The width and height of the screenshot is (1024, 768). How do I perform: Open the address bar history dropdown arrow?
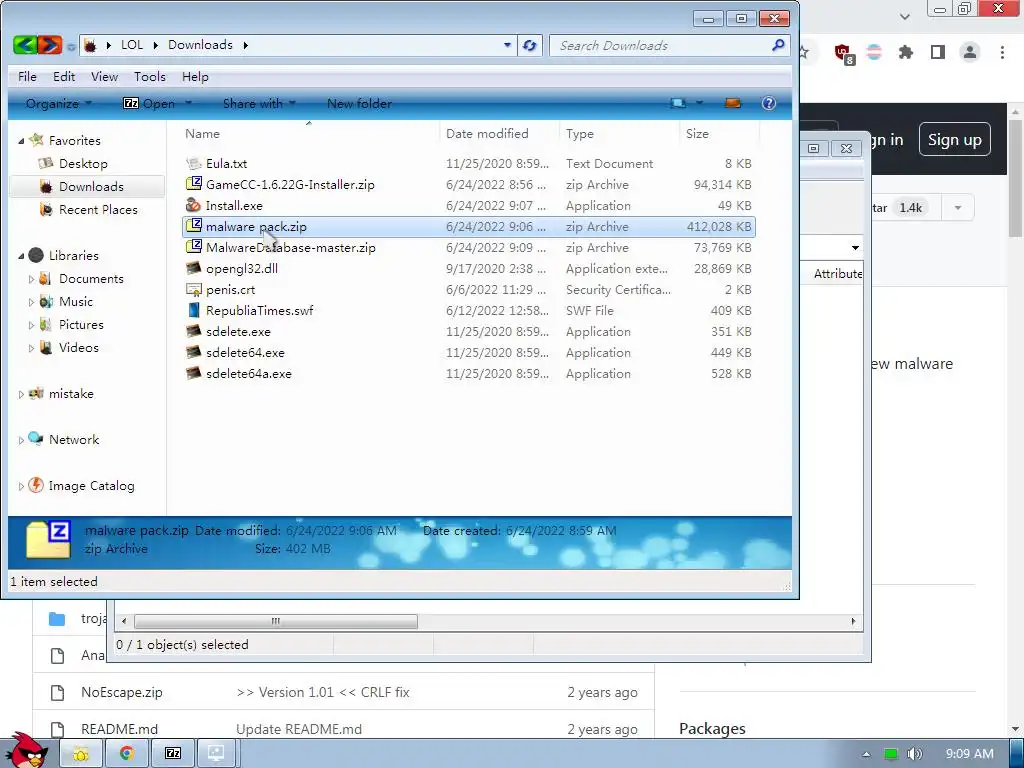pos(507,45)
